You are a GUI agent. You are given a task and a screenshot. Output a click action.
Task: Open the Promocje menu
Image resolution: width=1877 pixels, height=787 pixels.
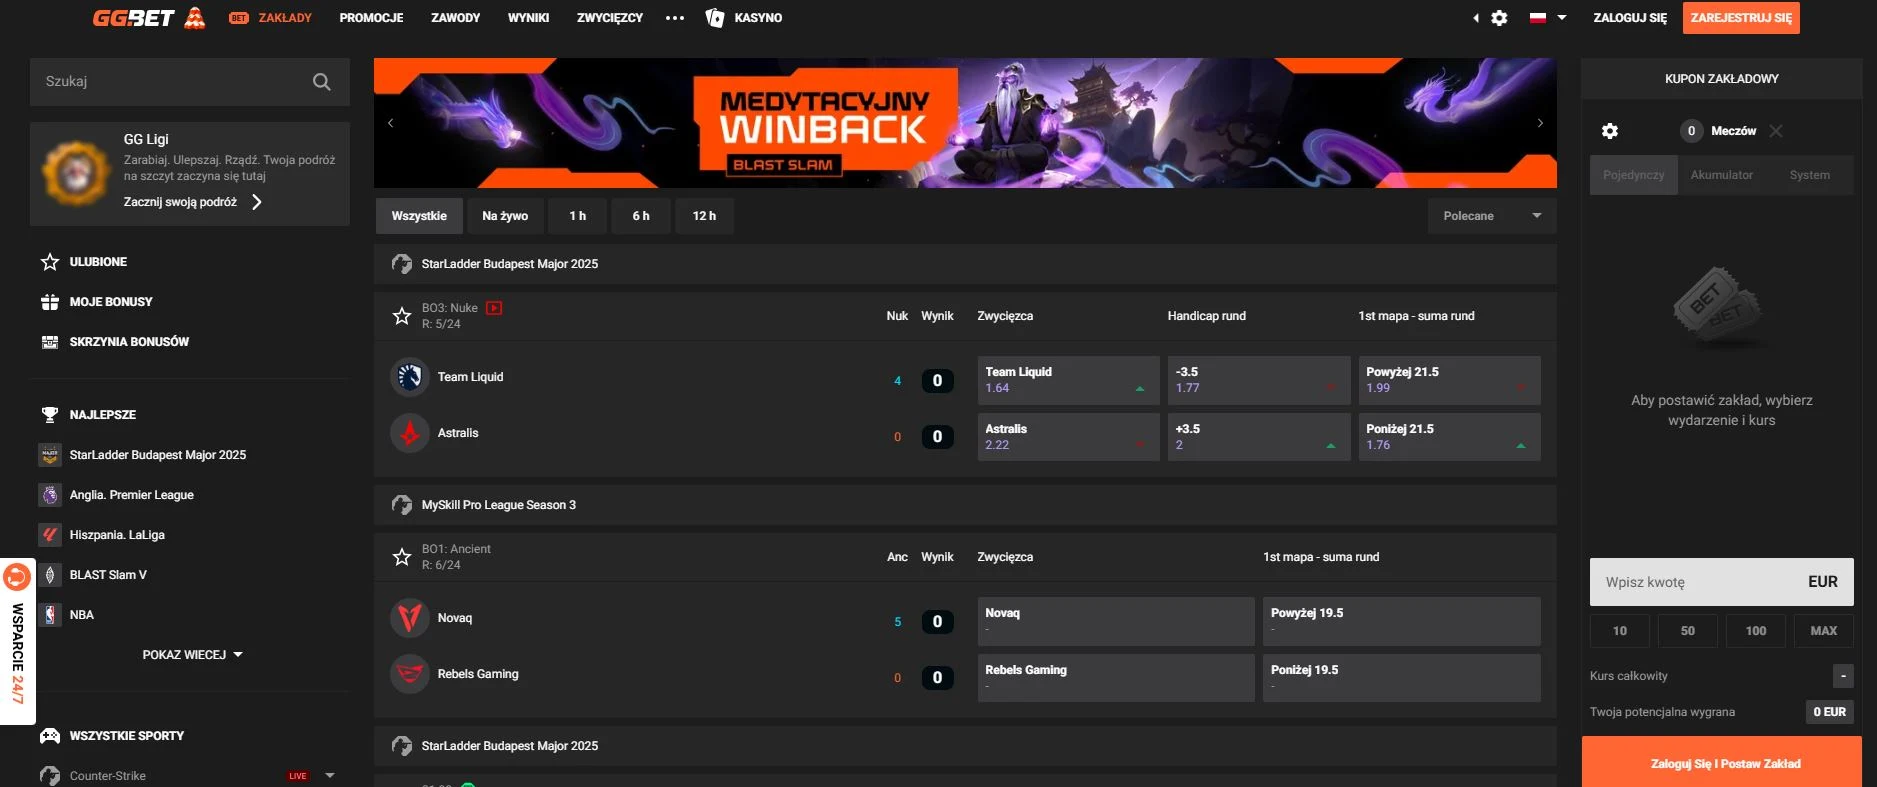372,18
